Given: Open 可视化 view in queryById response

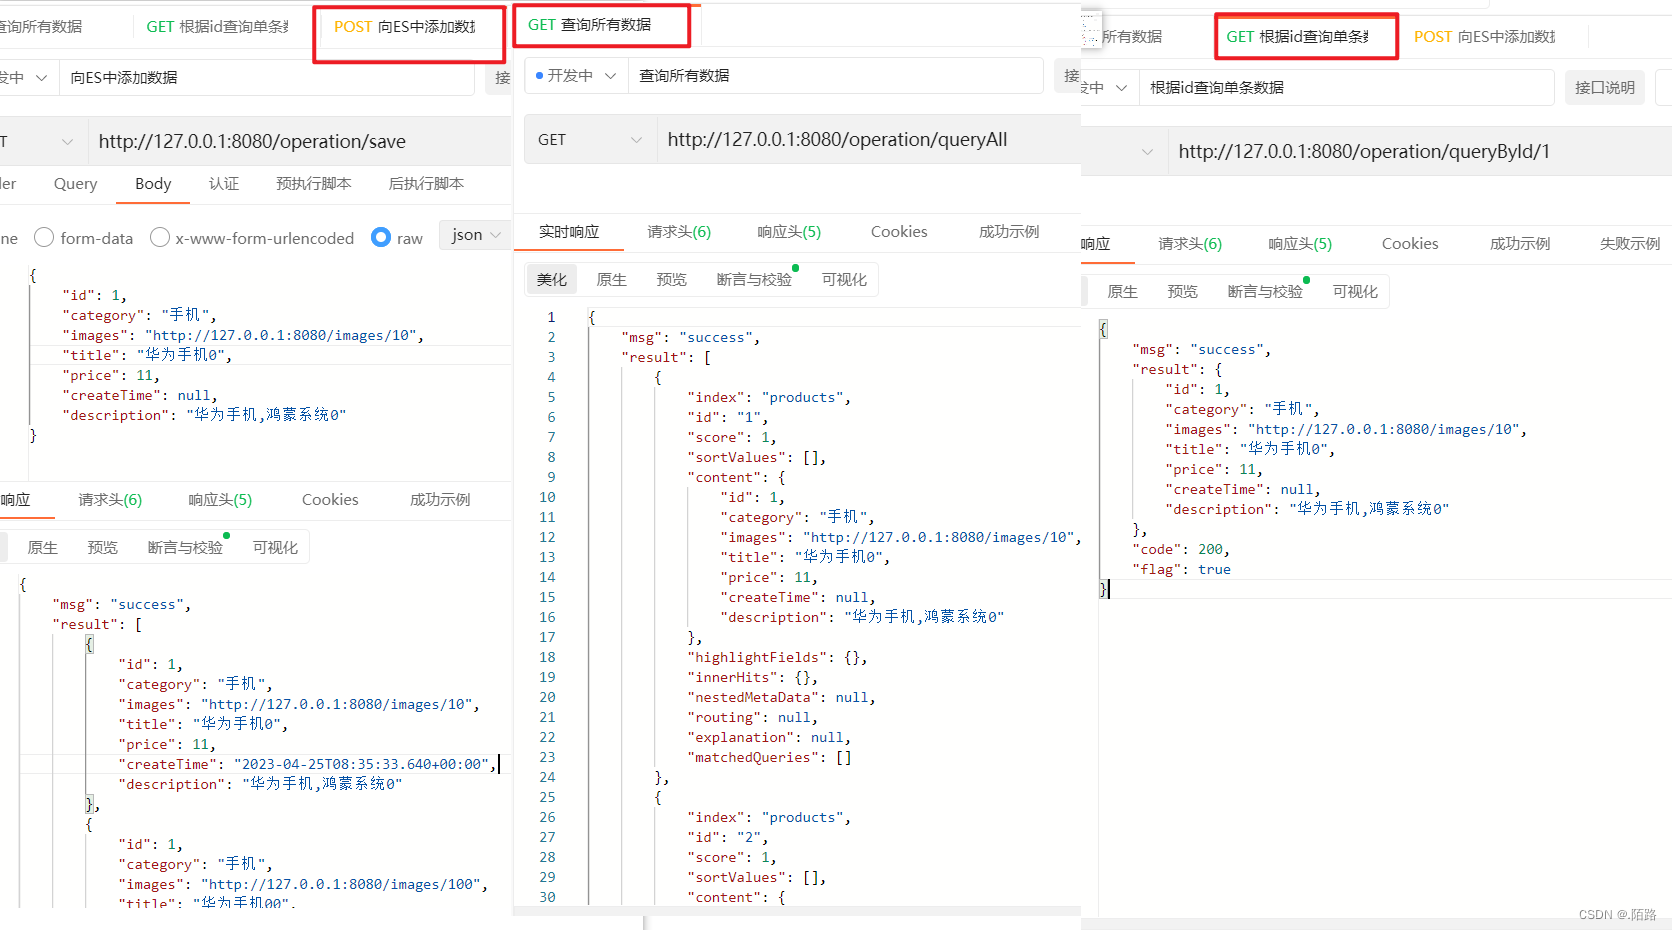Looking at the screenshot, I should (x=1355, y=292).
